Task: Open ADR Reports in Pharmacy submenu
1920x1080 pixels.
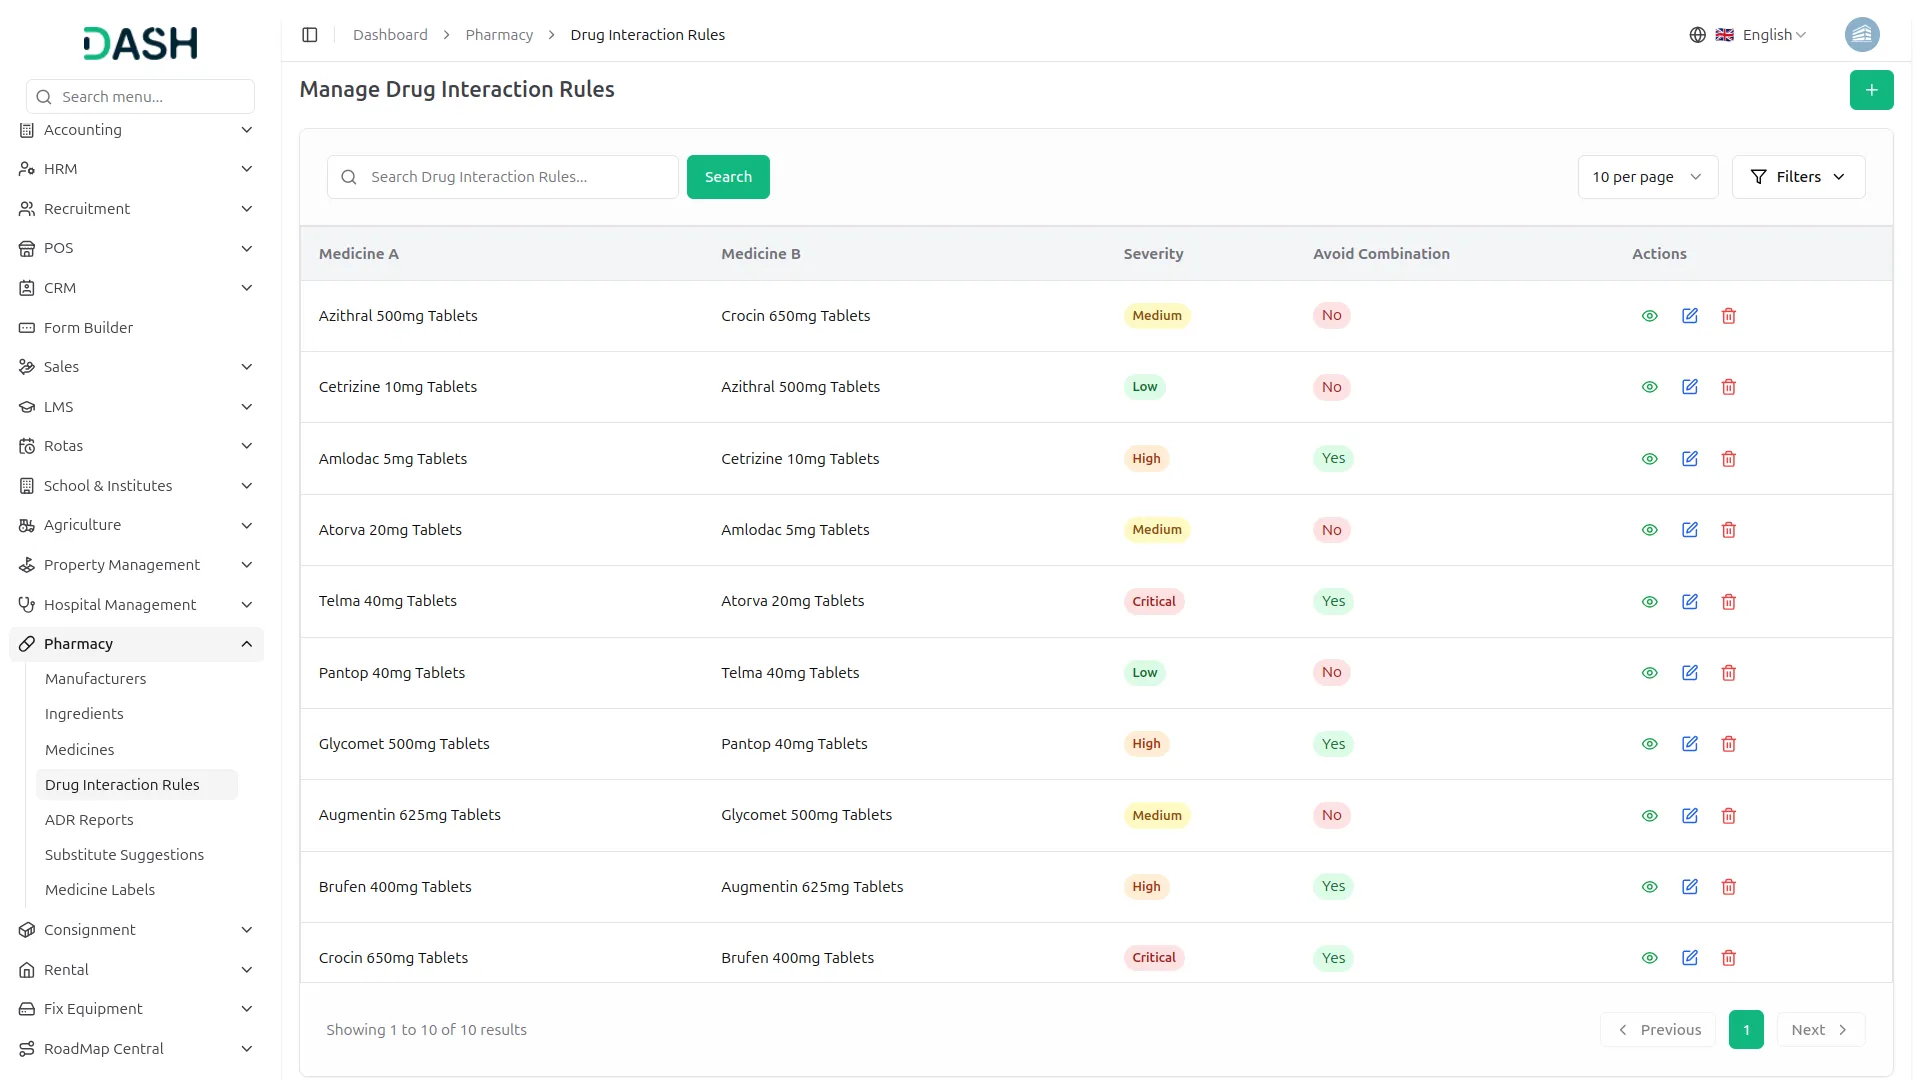Action: 89,820
